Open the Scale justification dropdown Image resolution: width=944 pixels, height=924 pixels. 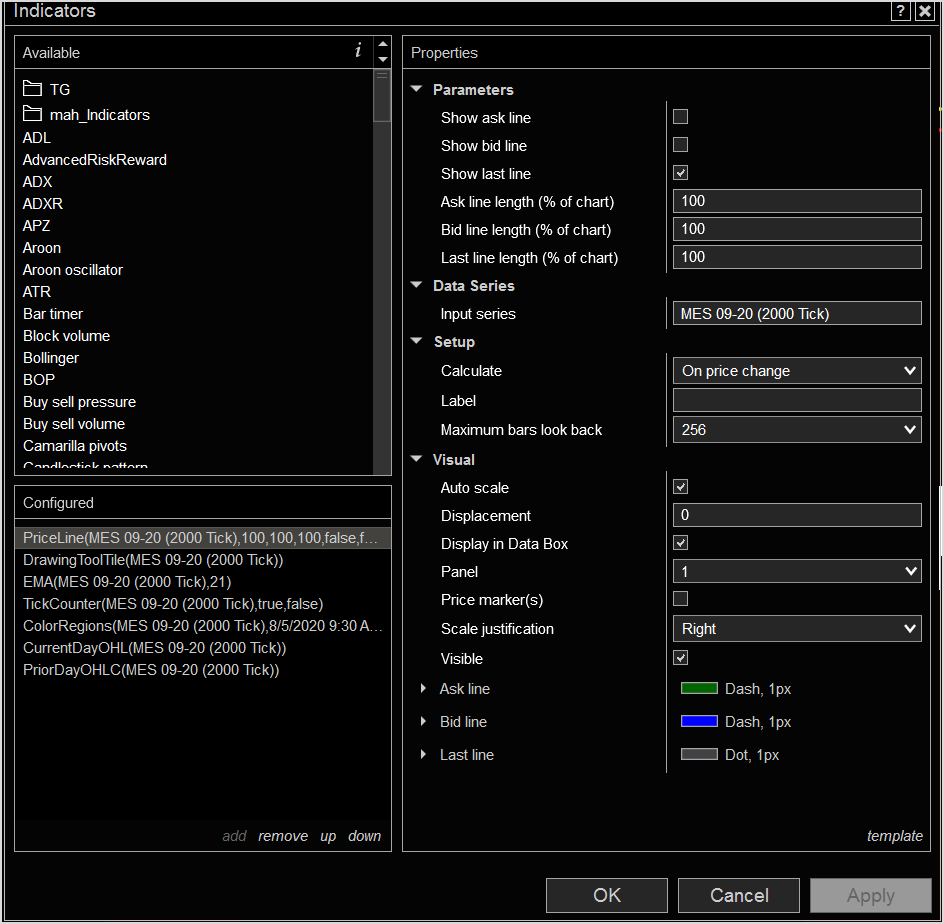[x=797, y=628]
